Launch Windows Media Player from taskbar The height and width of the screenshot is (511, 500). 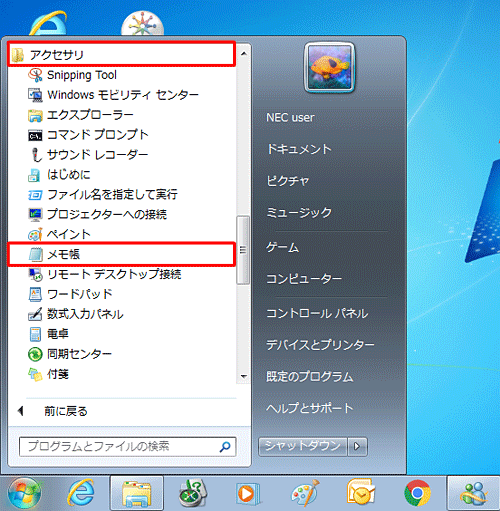(x=248, y=493)
